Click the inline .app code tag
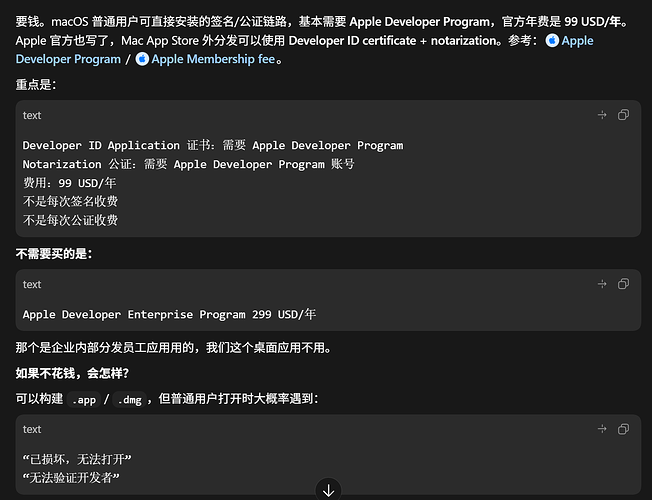Image resolution: width=652 pixels, height=500 pixels. click(84, 400)
